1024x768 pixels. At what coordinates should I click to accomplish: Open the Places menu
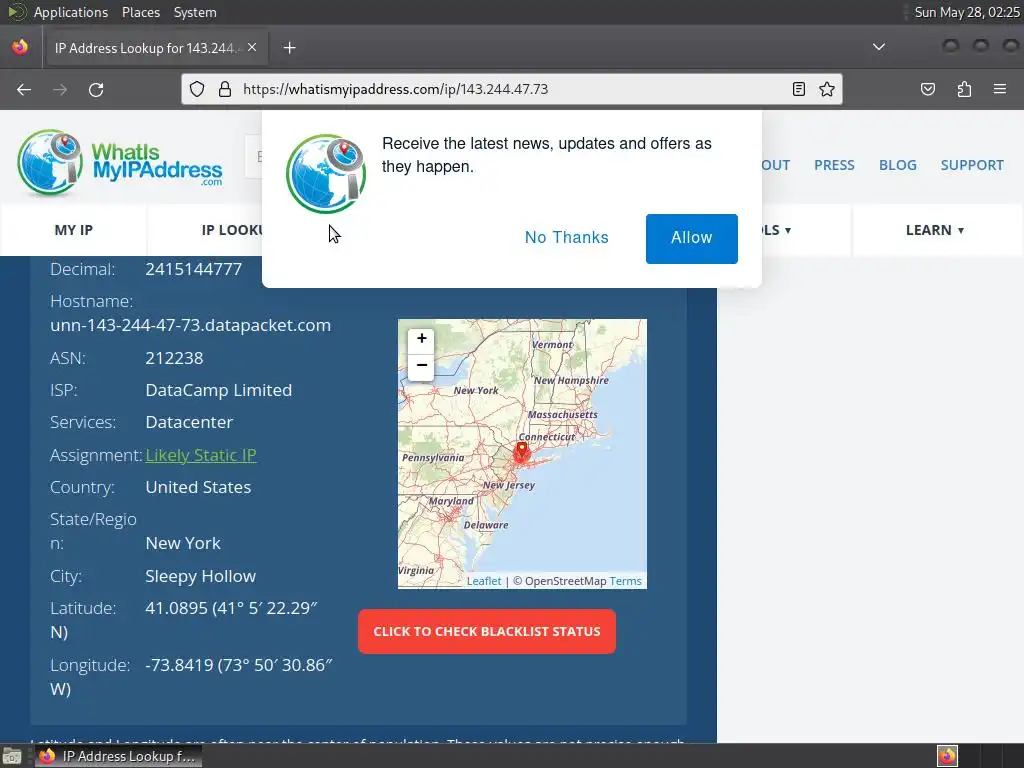(x=140, y=12)
